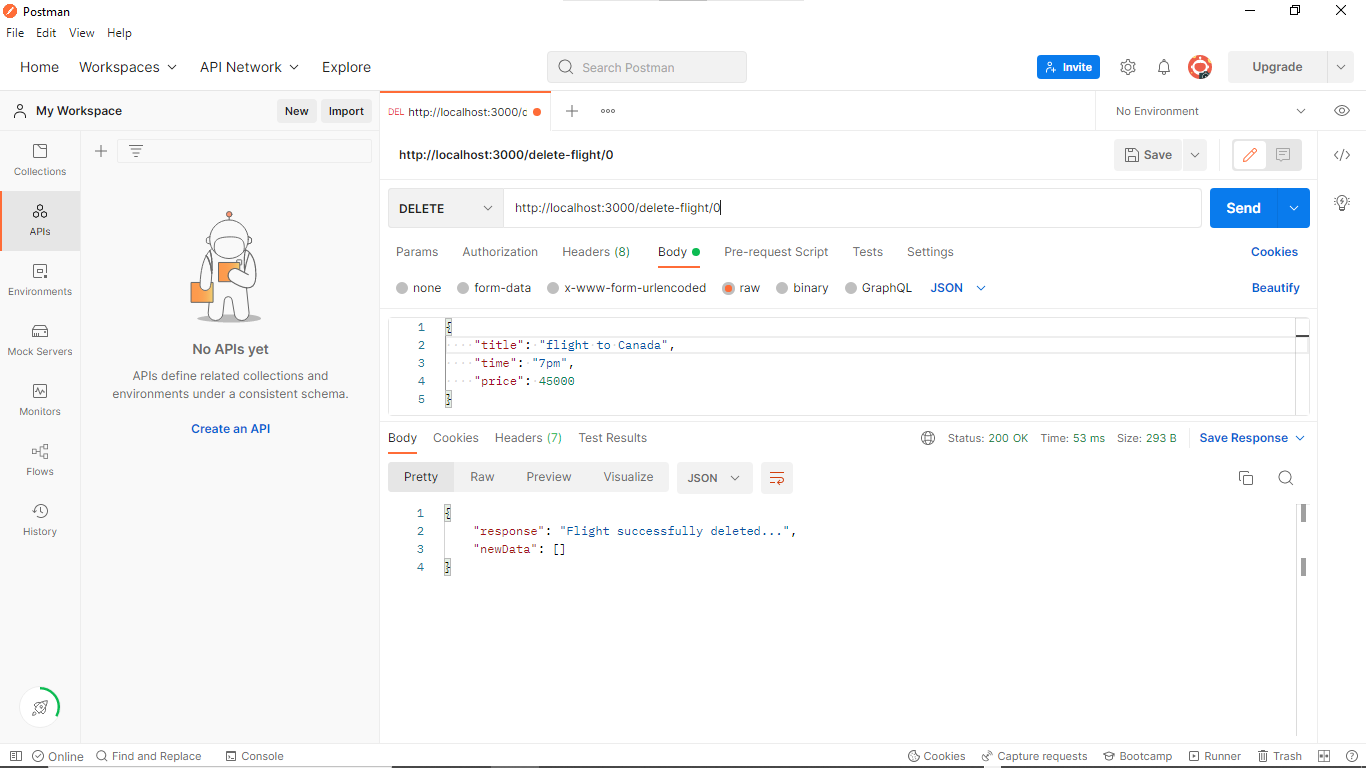
Task: Click Beautify link for request body
Action: 1275,288
